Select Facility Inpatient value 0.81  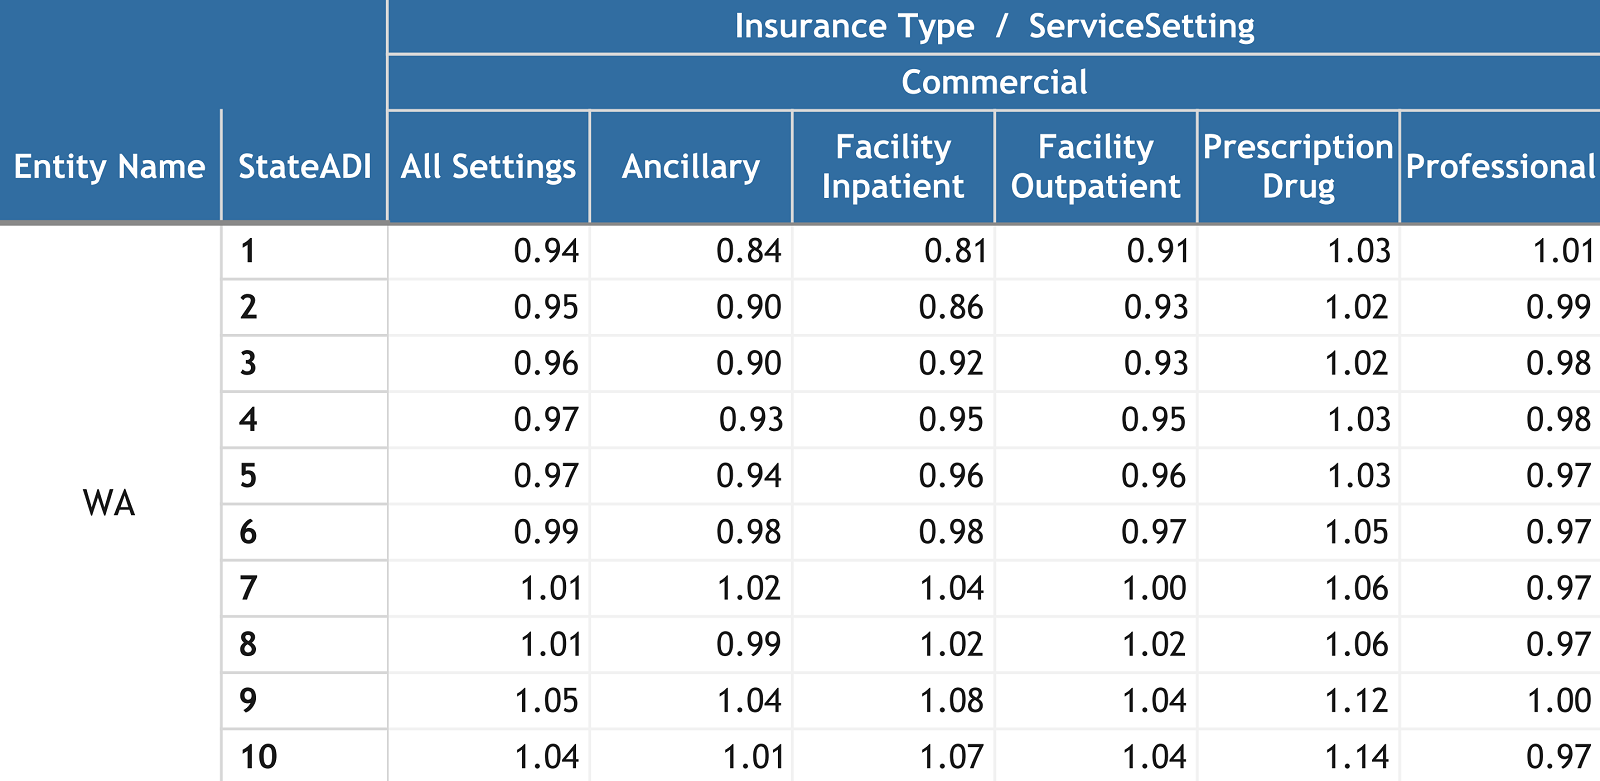[955, 251]
